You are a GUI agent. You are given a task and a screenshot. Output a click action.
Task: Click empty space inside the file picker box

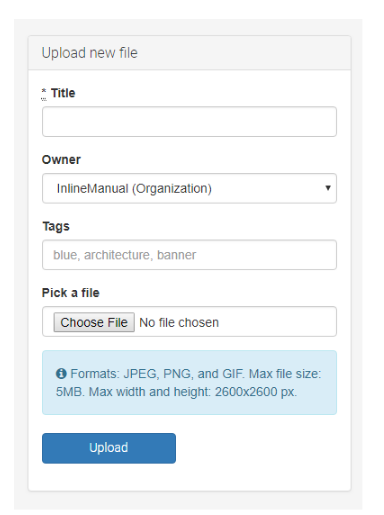coord(277,322)
